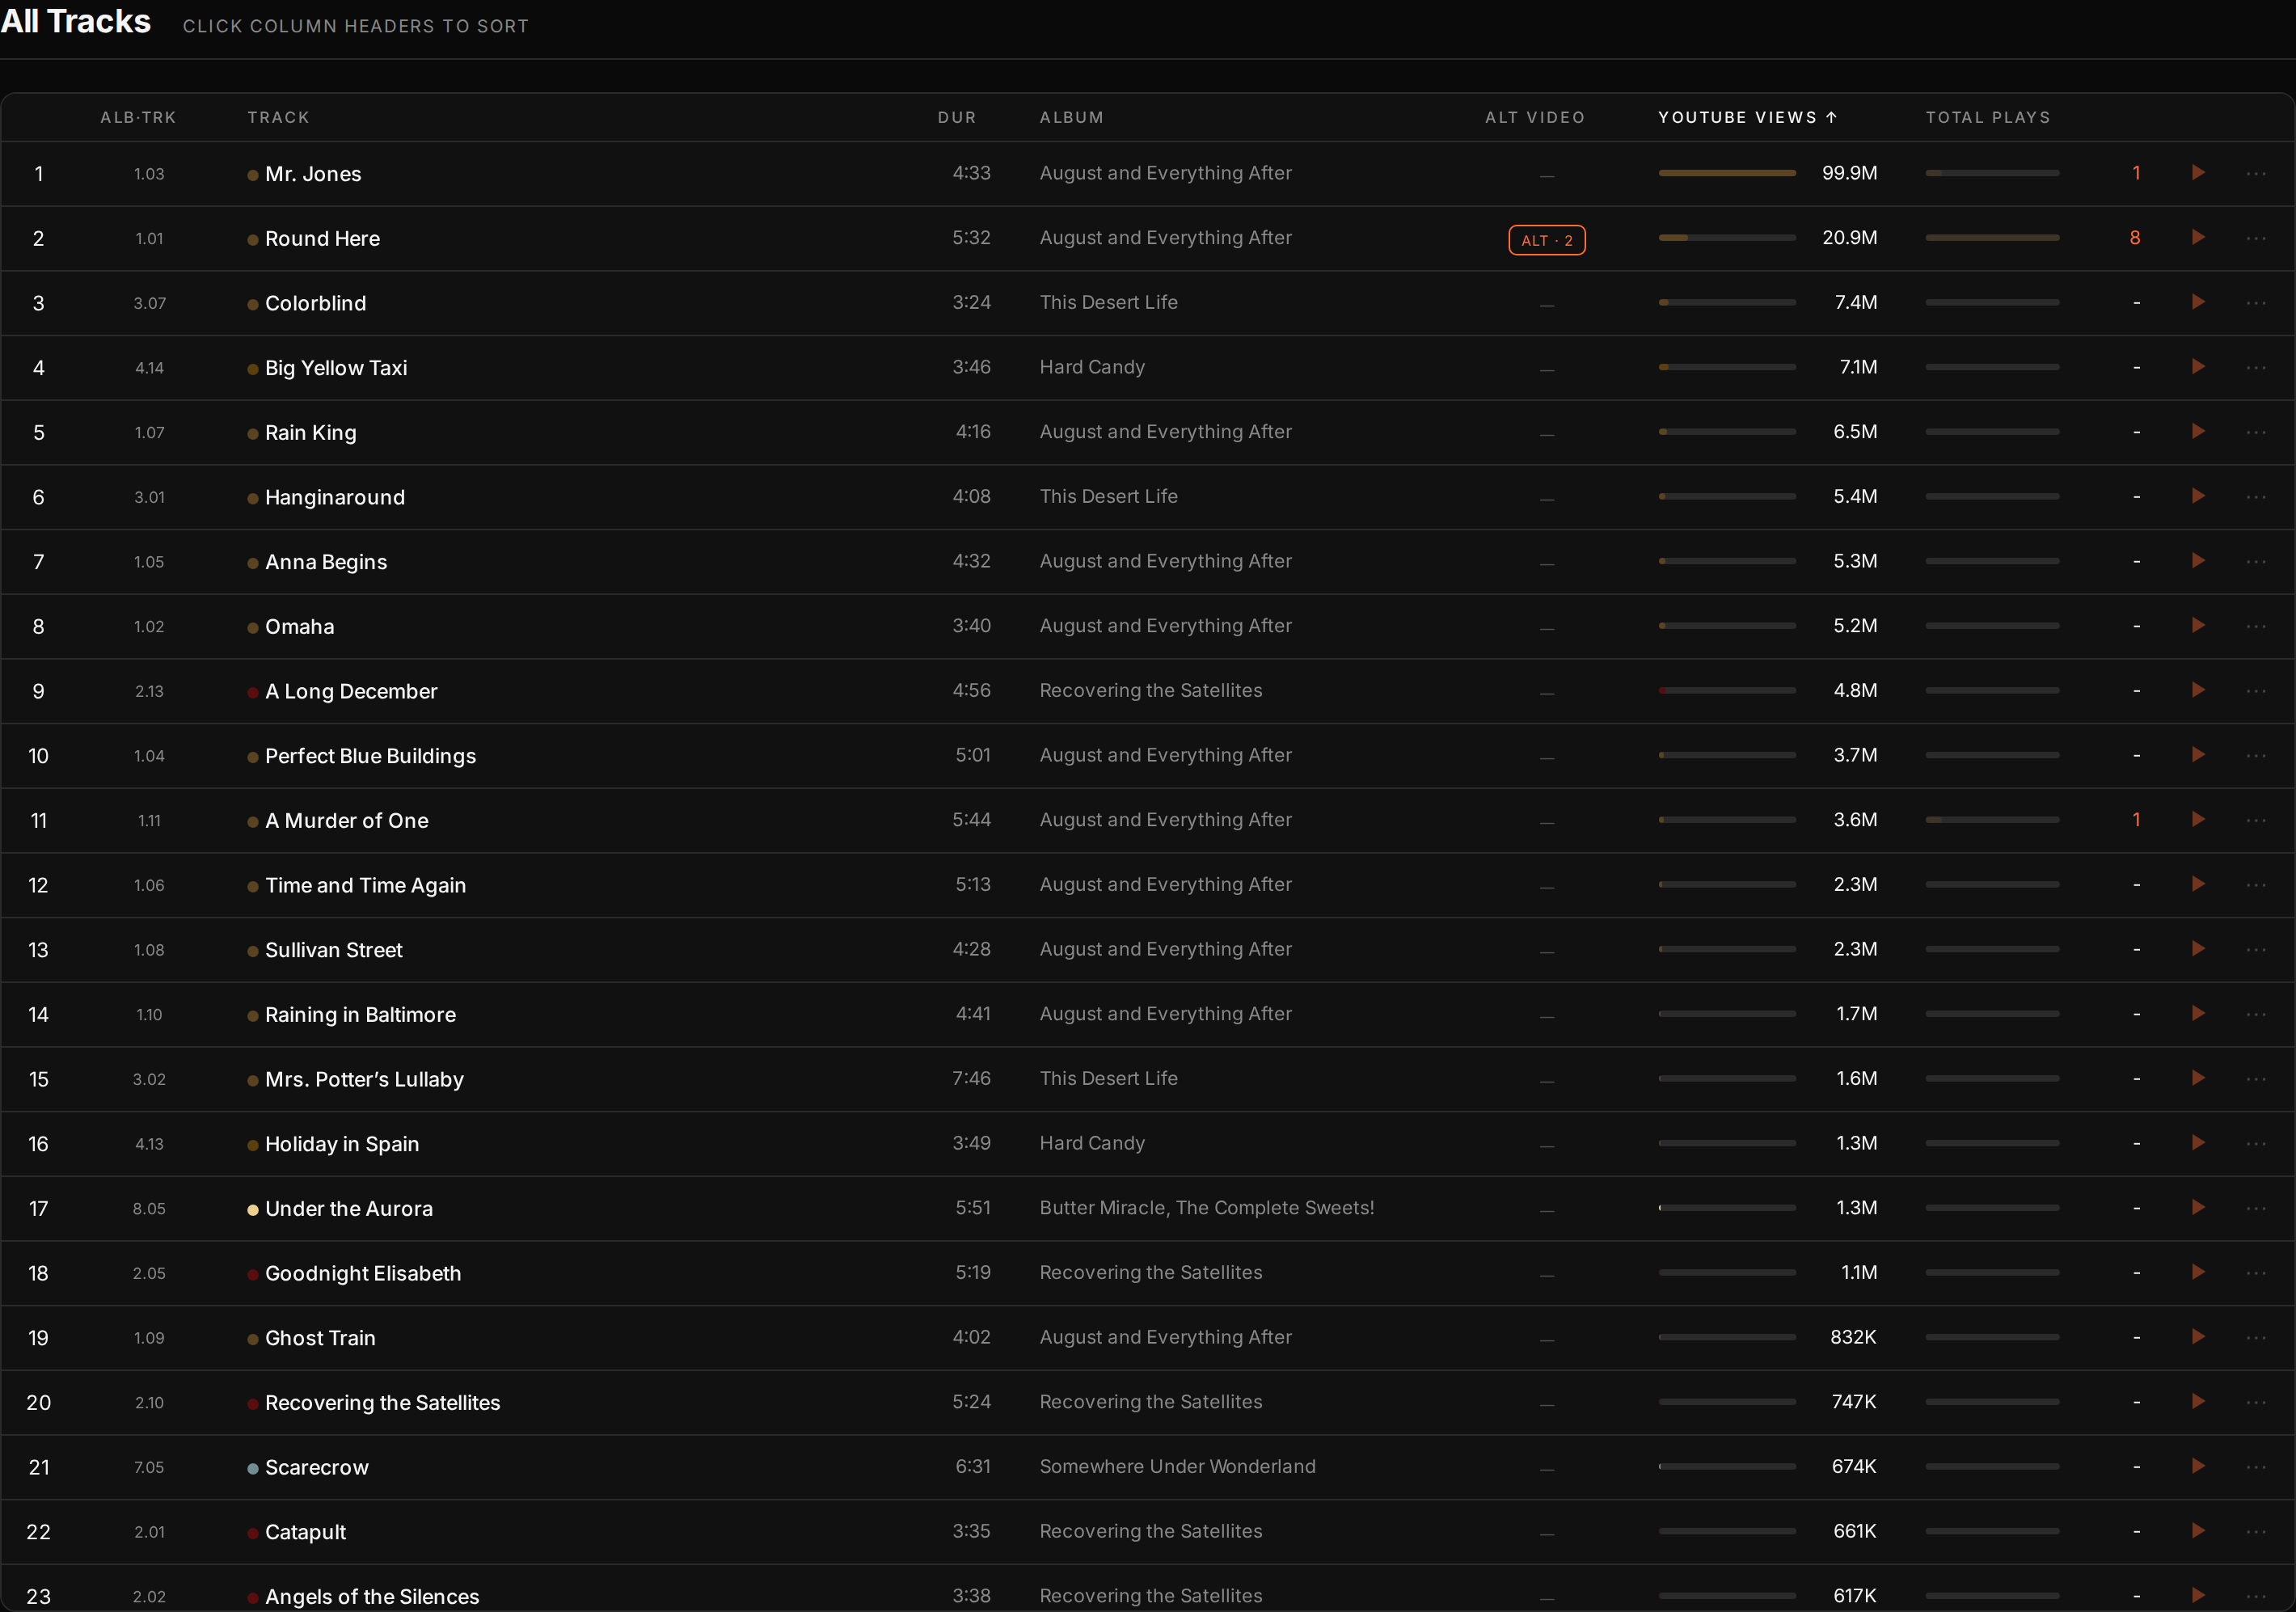2296x1612 pixels.
Task: Play the Holiday in Spain track
Action: point(2198,1143)
